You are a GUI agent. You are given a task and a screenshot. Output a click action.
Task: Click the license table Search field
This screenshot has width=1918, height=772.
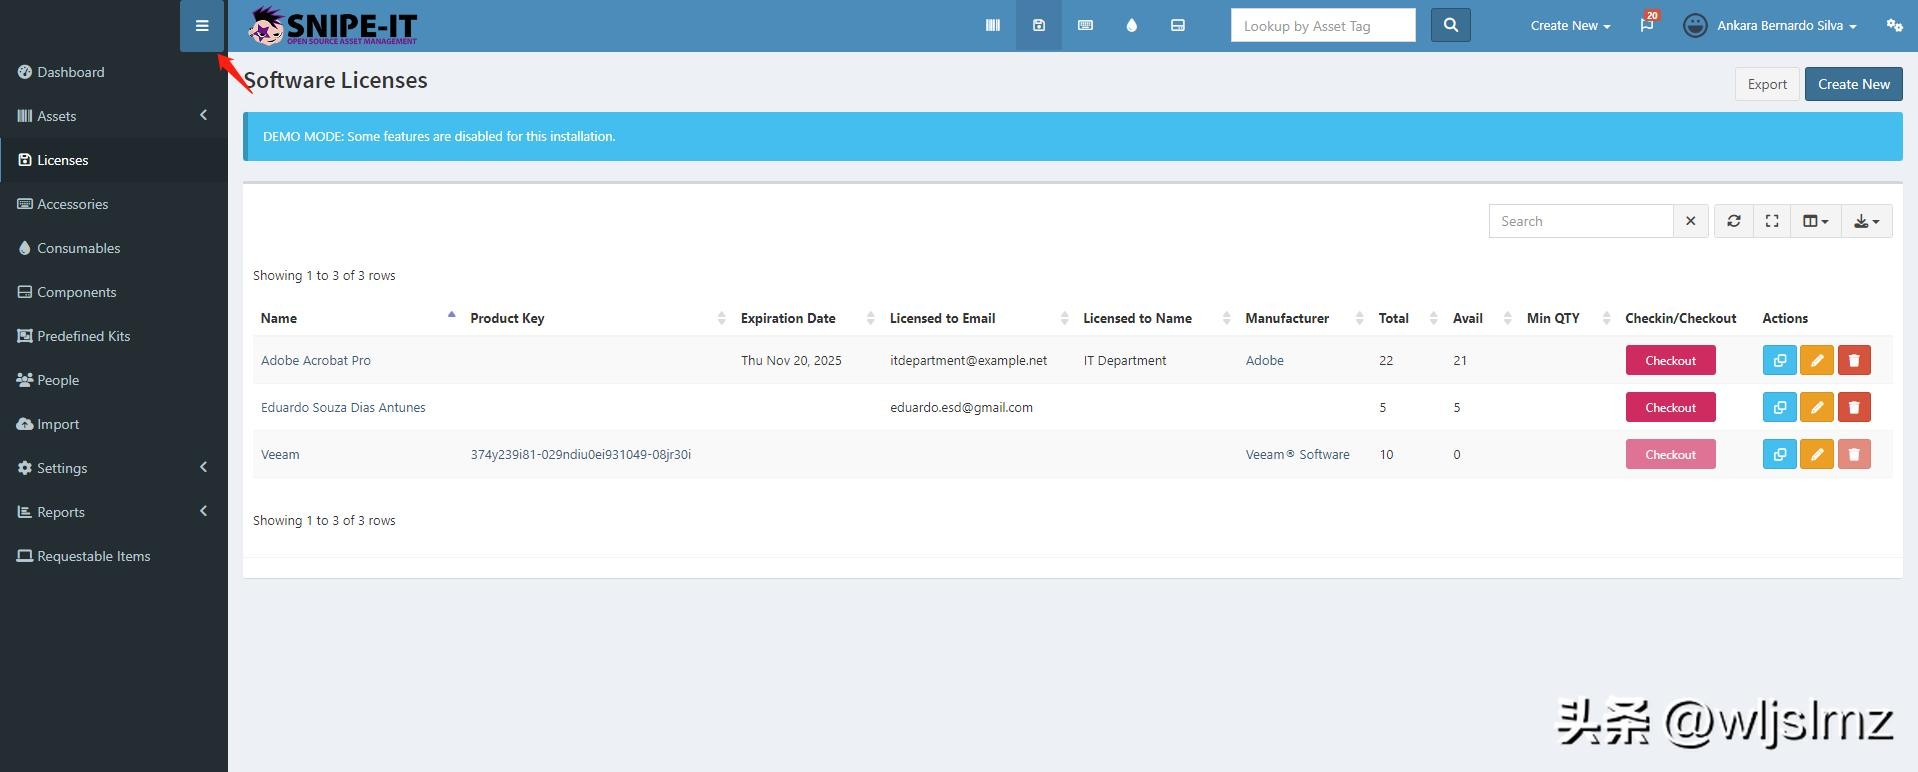coord(1580,221)
